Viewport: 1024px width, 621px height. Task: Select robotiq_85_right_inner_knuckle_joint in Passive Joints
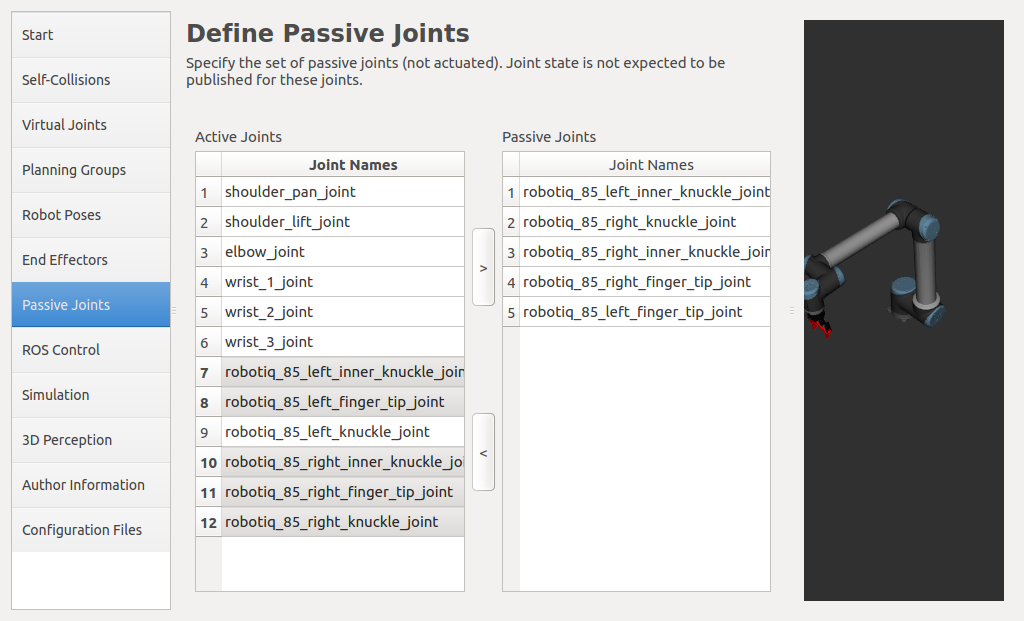click(x=645, y=252)
